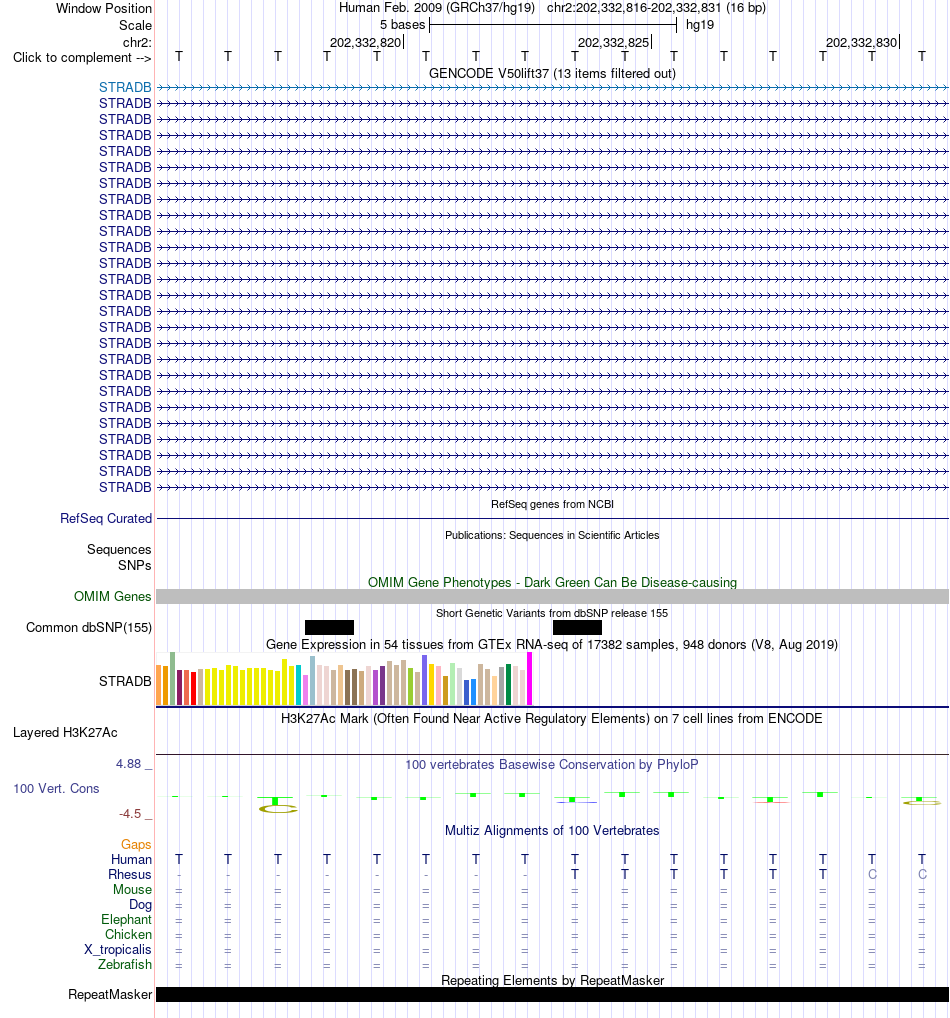This screenshot has width=950, height=1018.
Task: Click the 'chr2:202,332,816-202,332,831 (16 bp)' position text
Action: (x=656, y=8)
